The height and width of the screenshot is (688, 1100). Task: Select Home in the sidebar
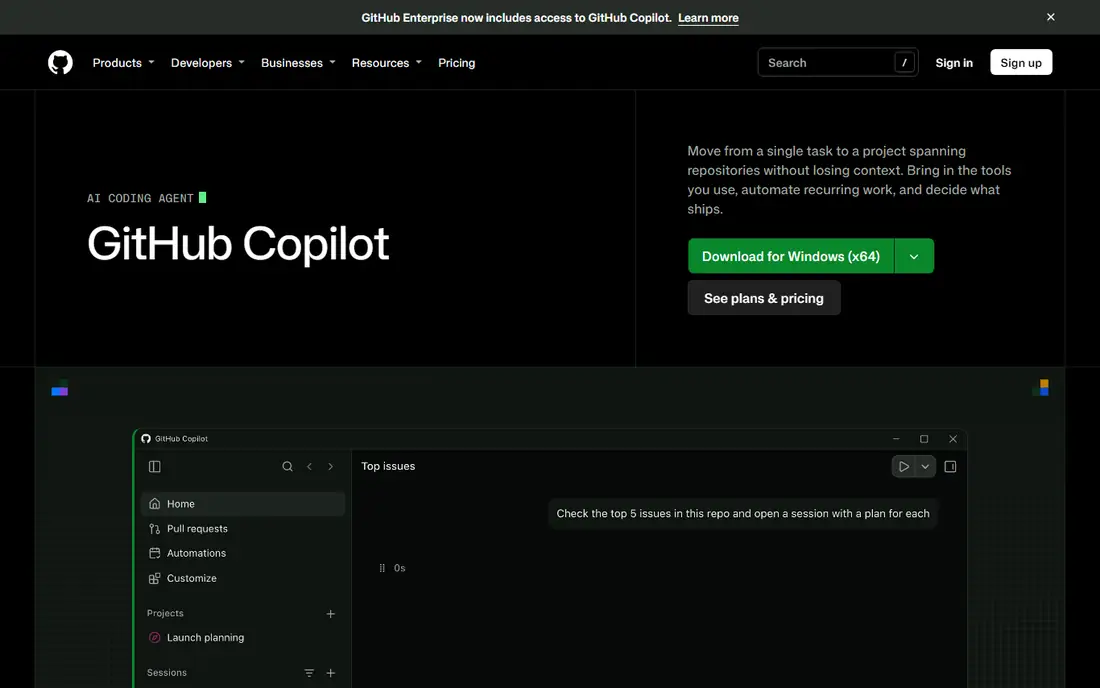(243, 504)
